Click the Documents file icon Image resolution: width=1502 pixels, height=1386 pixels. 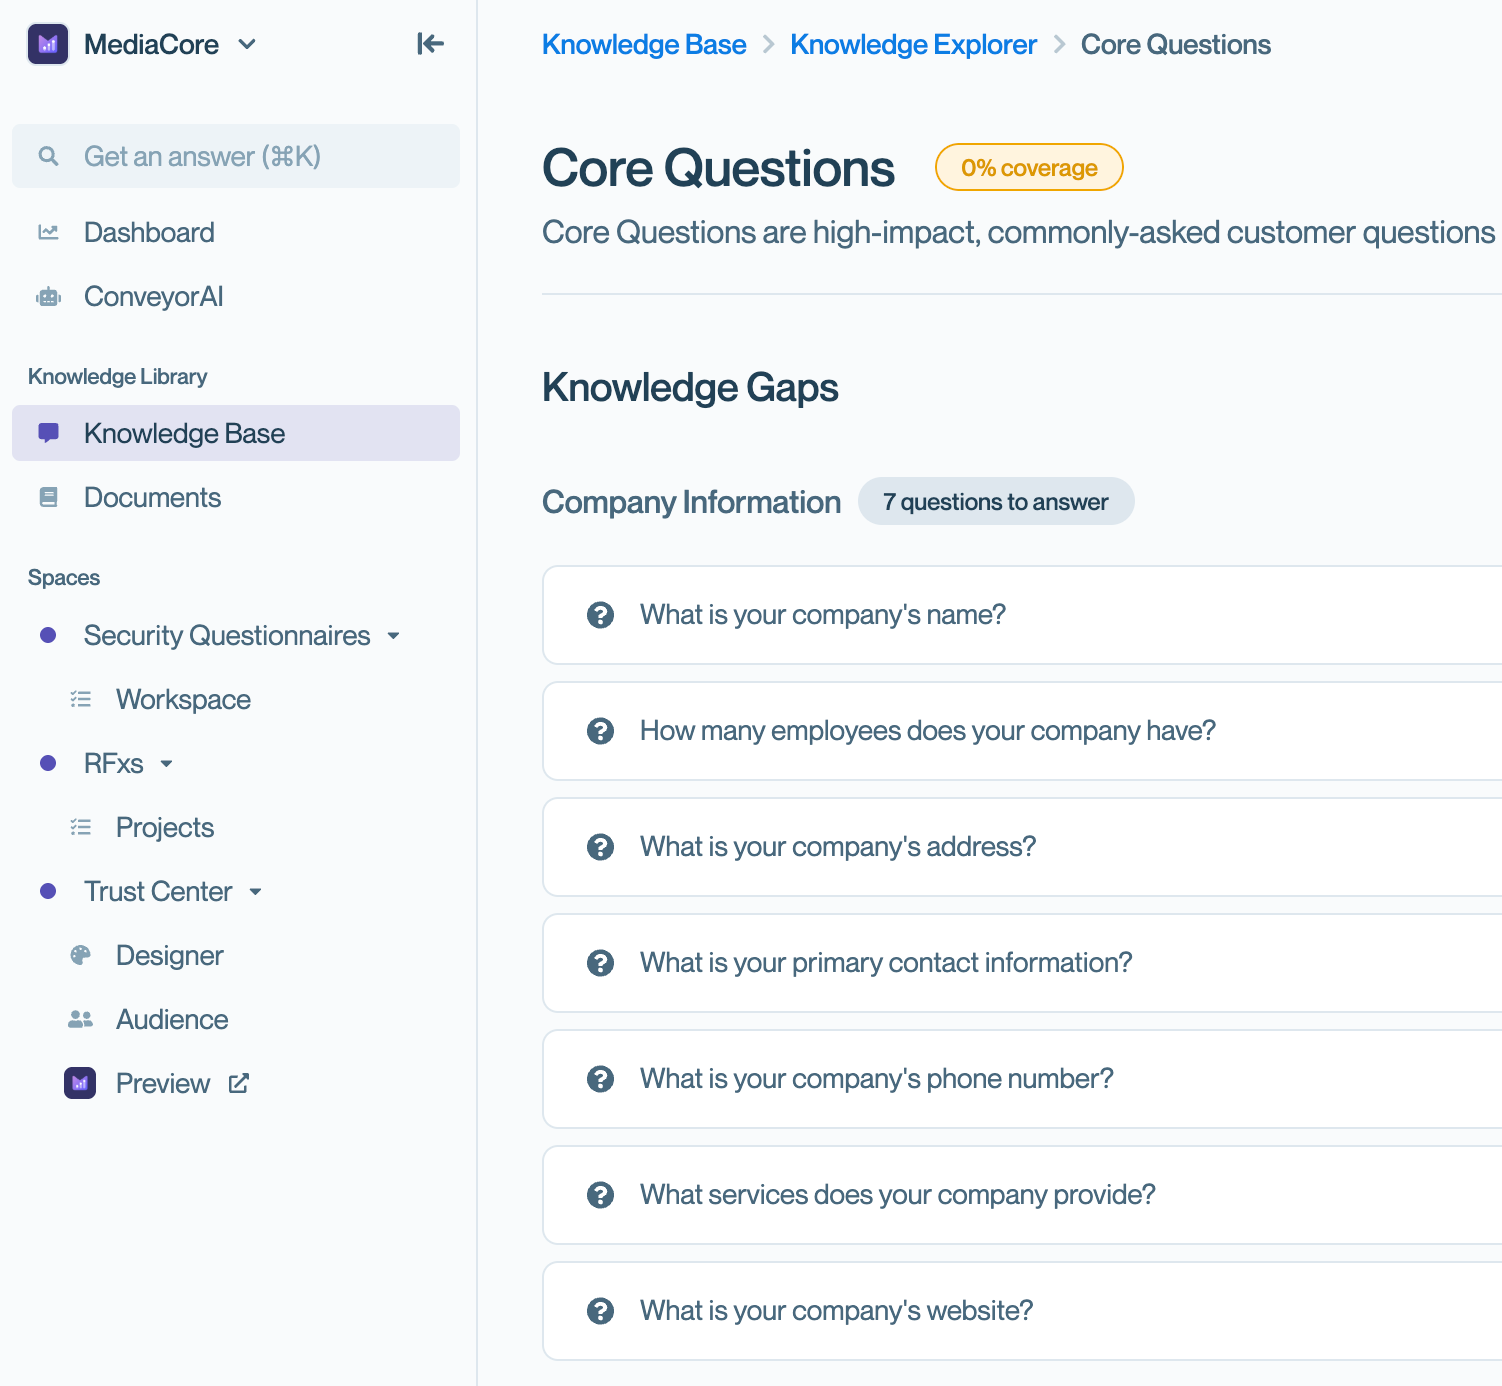[48, 498]
